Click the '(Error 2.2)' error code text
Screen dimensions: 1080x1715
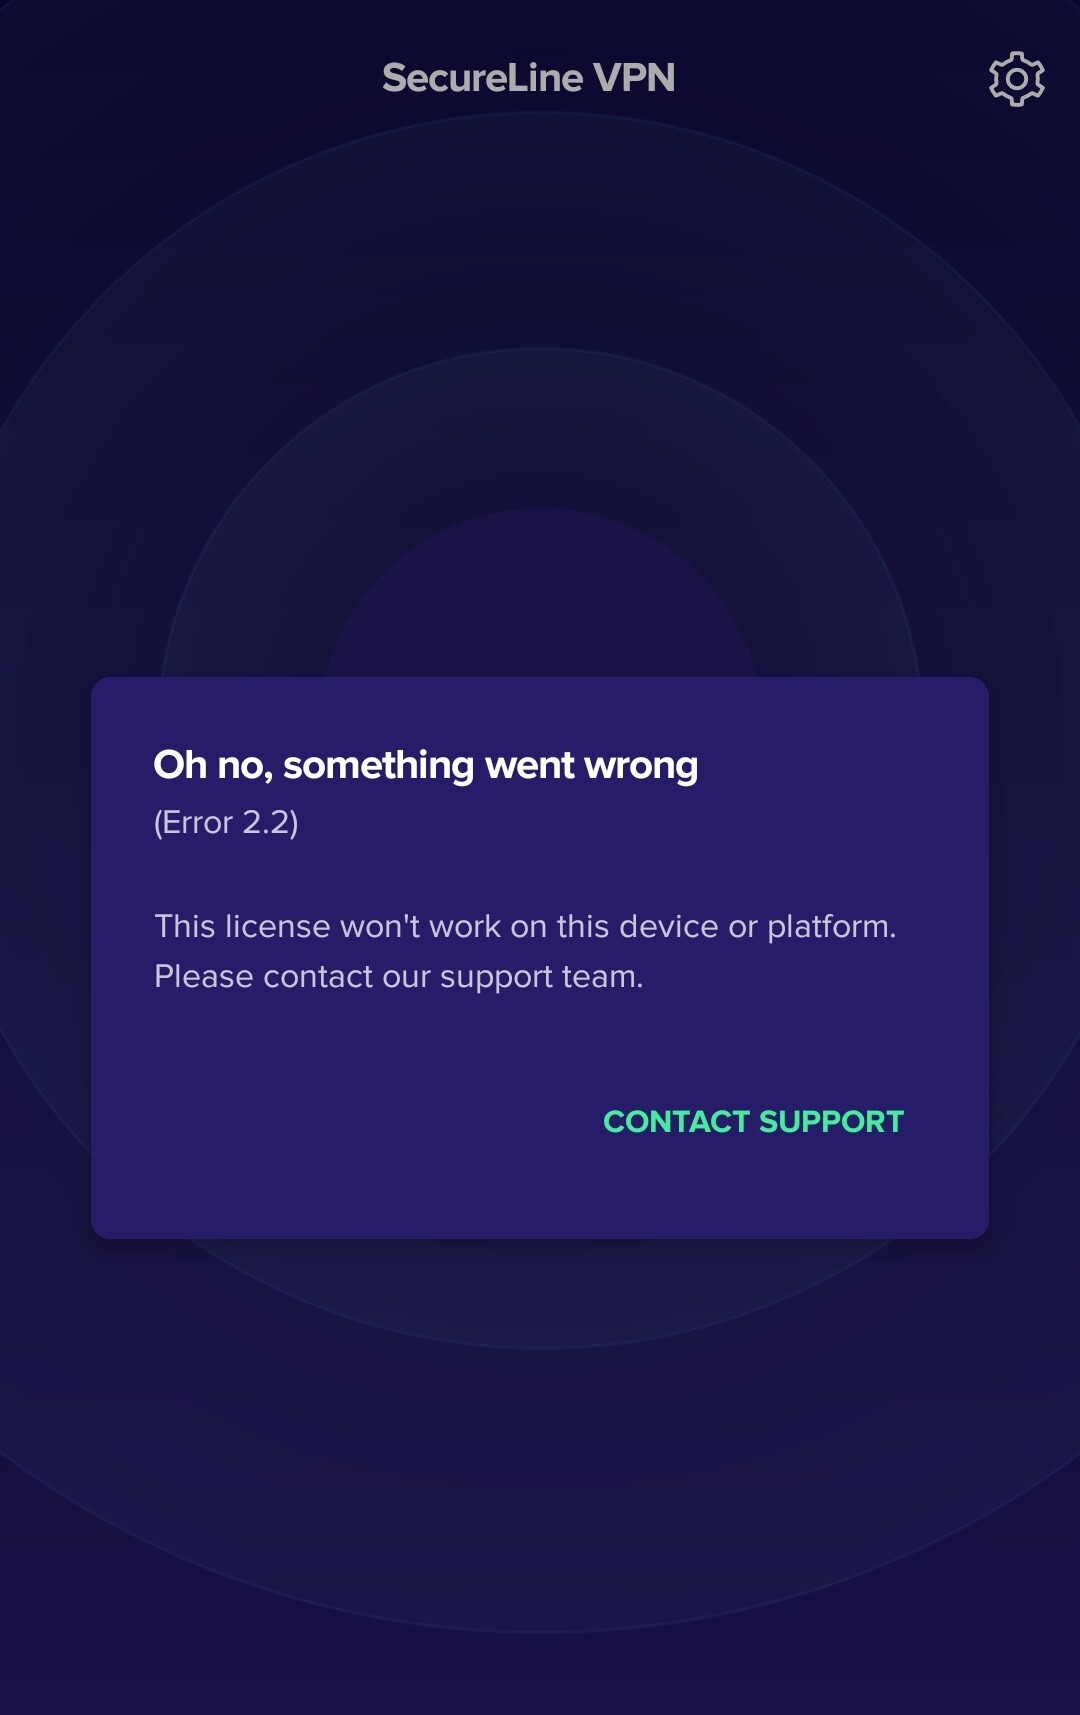point(226,822)
